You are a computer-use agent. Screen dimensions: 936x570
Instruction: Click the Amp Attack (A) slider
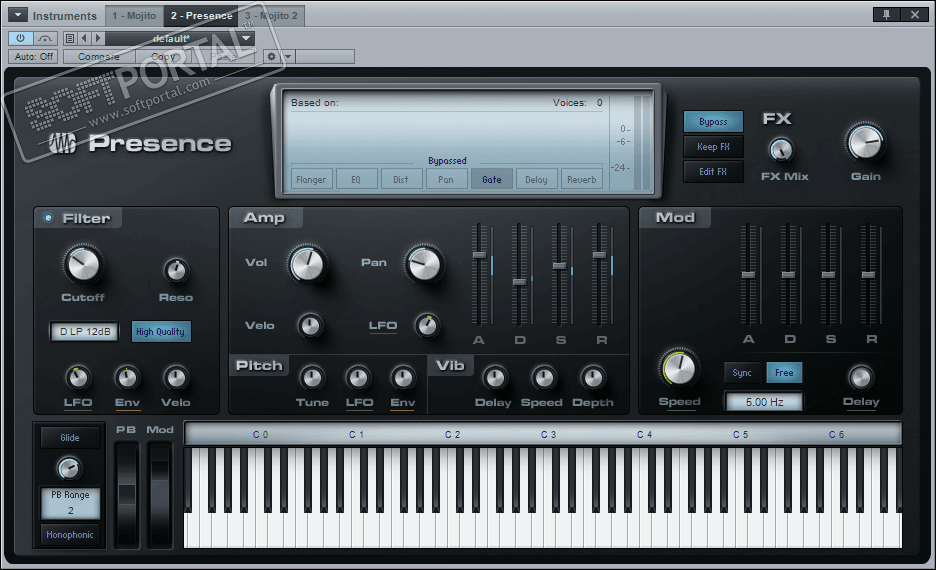click(x=479, y=255)
